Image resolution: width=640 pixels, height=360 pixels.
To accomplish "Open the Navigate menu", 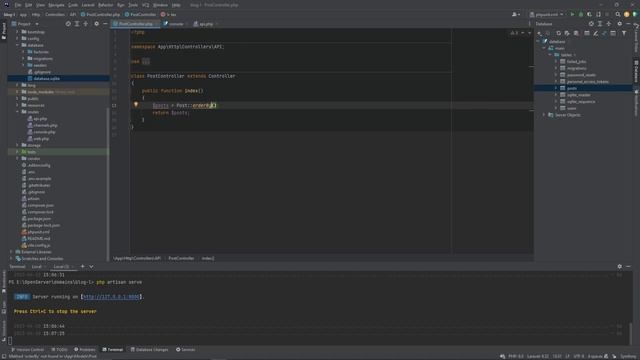I will tap(56, 5).
